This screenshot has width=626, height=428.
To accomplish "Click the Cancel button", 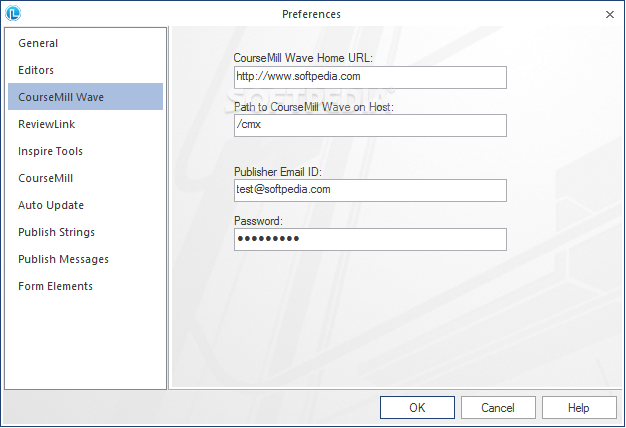I will tap(498, 408).
